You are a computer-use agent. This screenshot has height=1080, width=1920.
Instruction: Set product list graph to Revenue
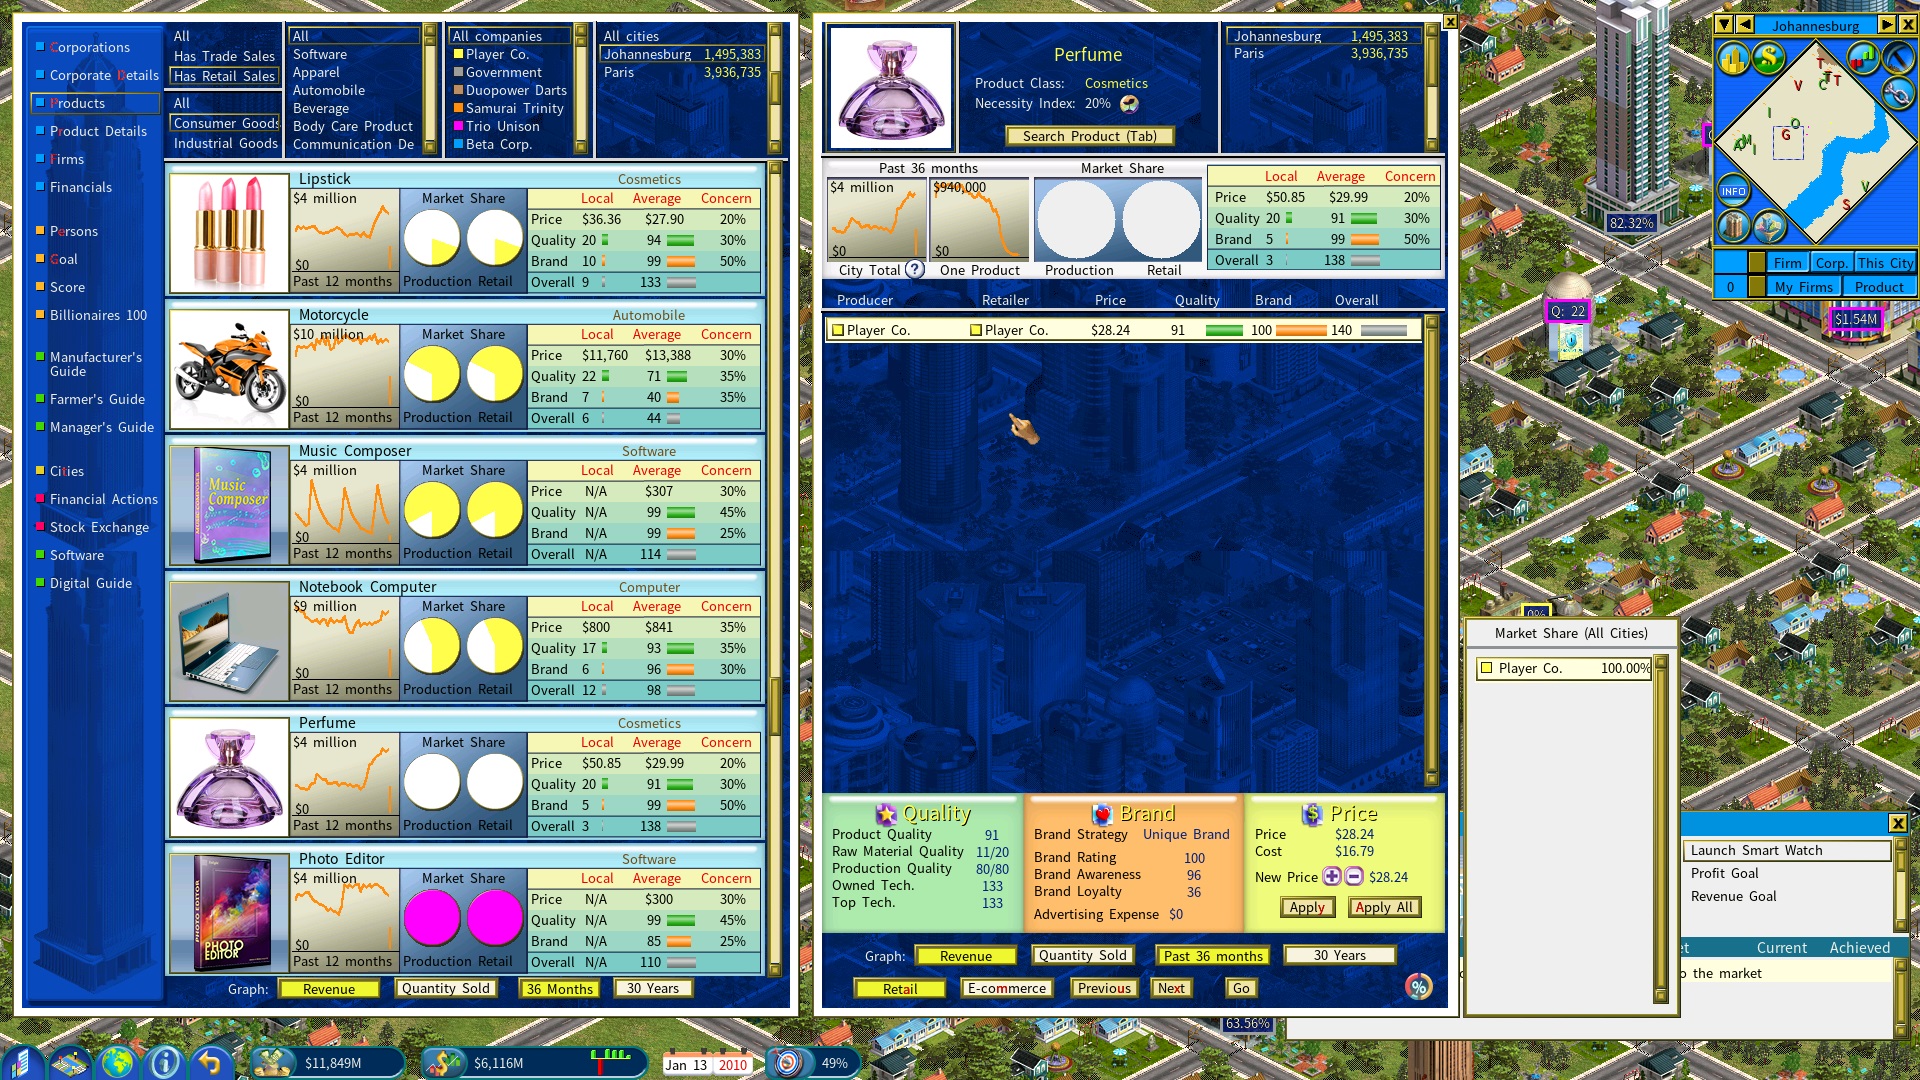[329, 989]
